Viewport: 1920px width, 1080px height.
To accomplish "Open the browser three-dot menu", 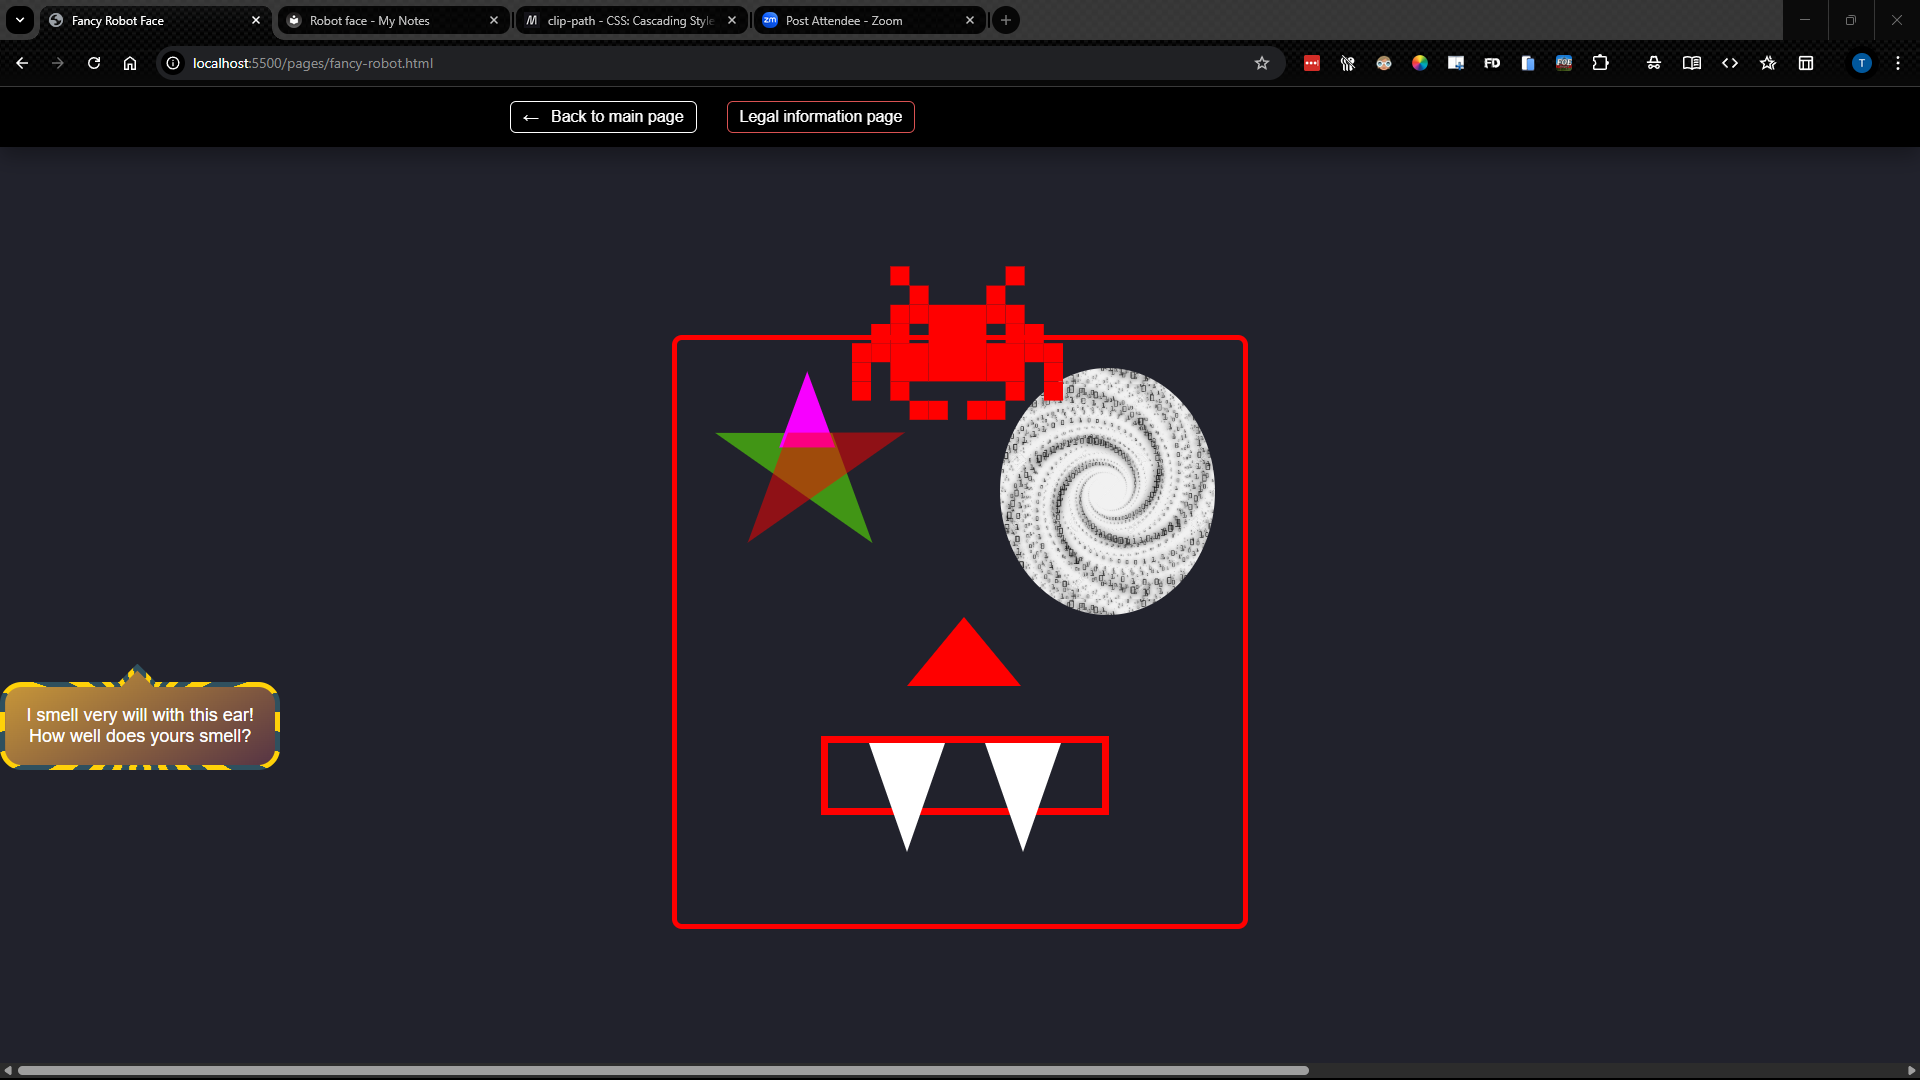I will pos(1898,63).
